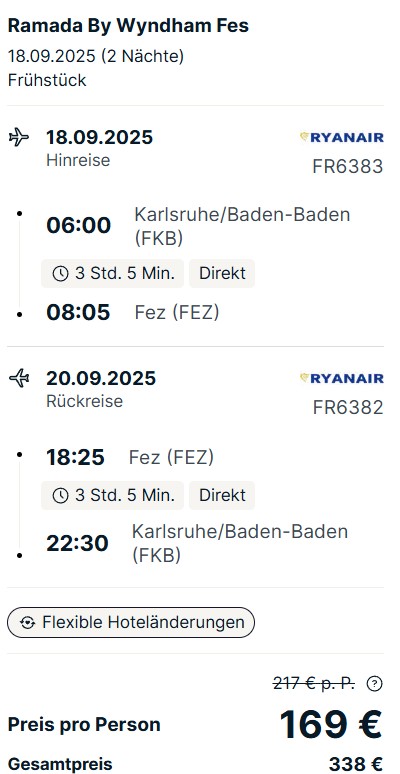Click the Ryanair logo for flight FR6382

(342, 379)
